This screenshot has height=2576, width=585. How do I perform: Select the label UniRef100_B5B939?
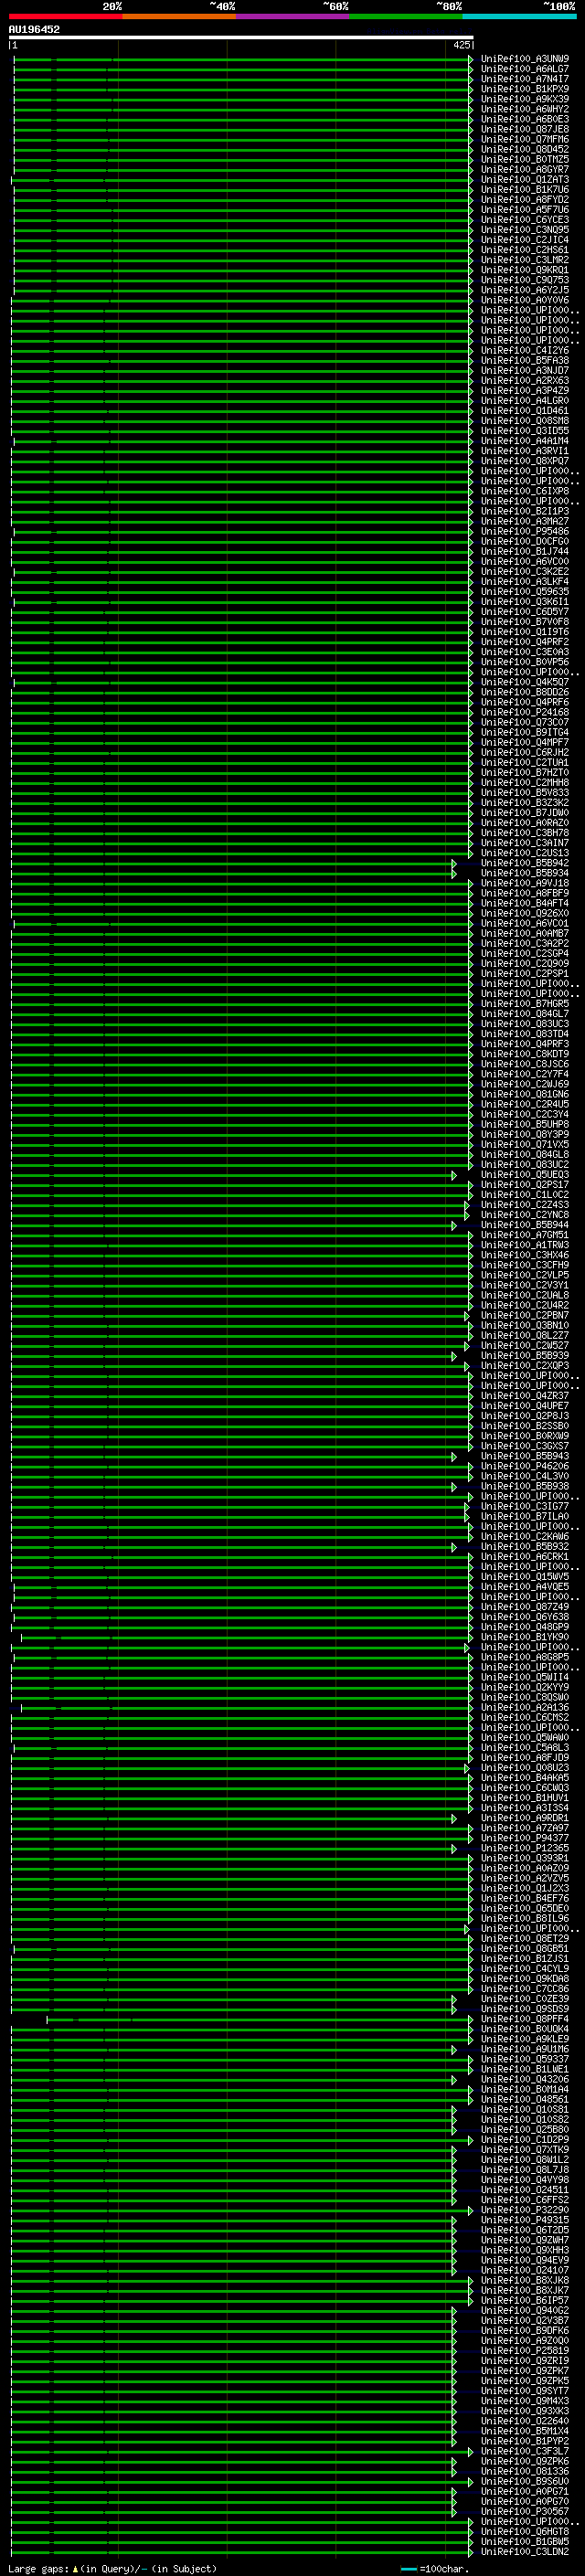(525, 1355)
